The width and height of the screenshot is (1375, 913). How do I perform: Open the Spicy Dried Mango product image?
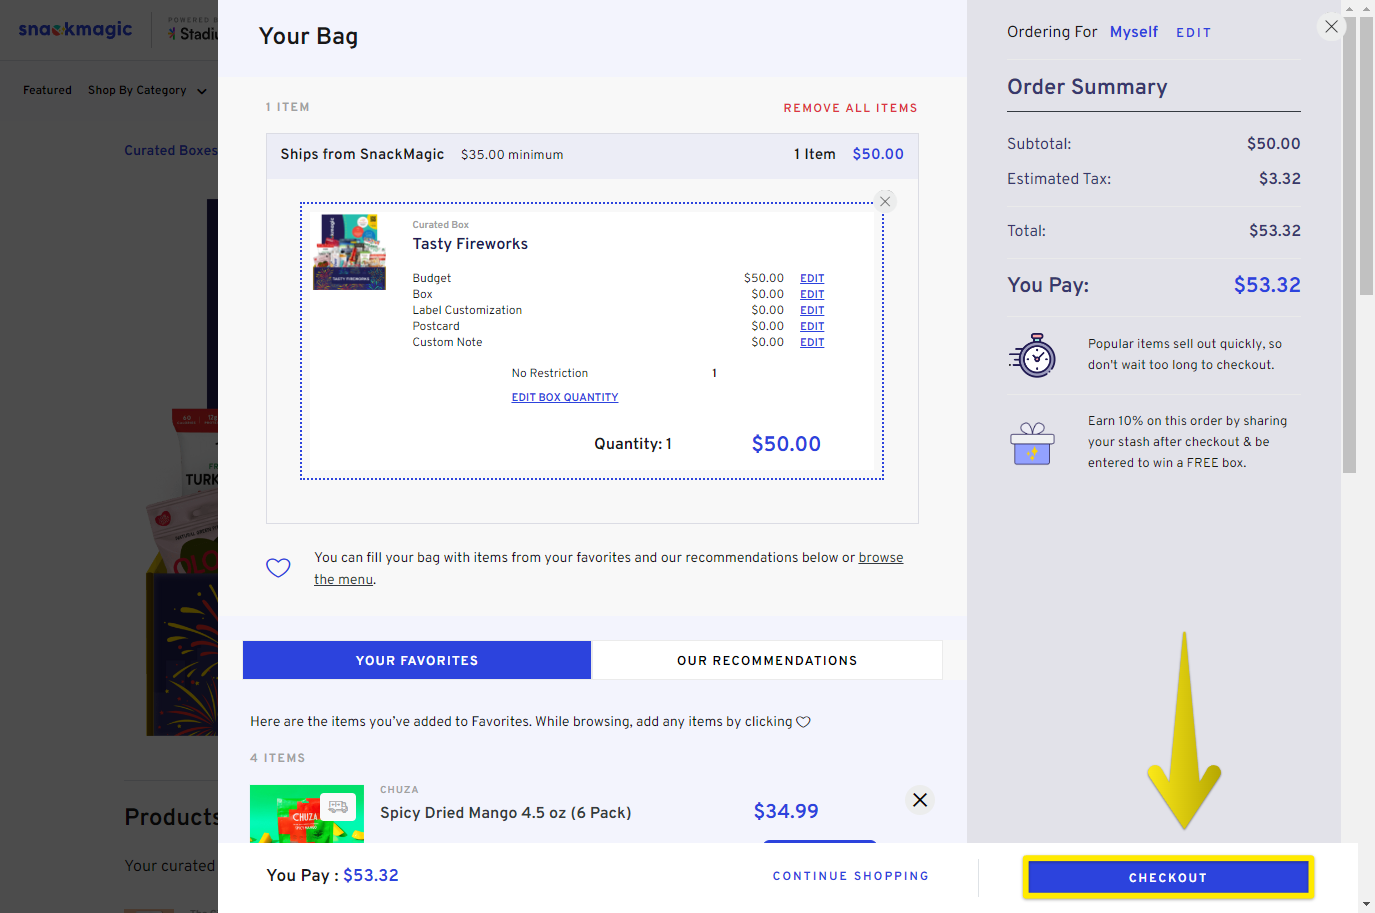coord(307,814)
